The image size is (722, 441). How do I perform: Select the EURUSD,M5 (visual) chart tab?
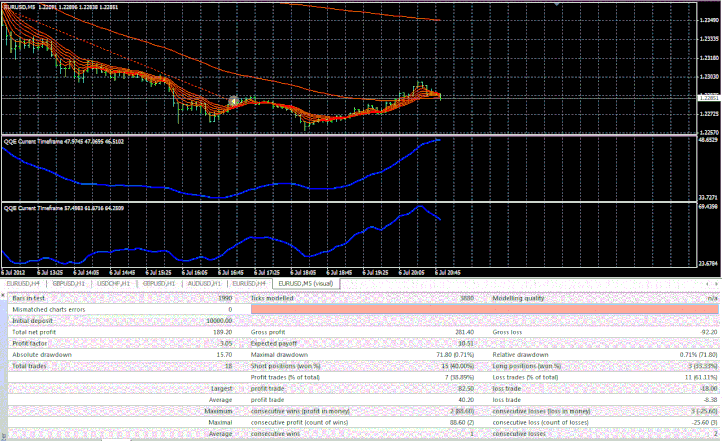coord(306,284)
